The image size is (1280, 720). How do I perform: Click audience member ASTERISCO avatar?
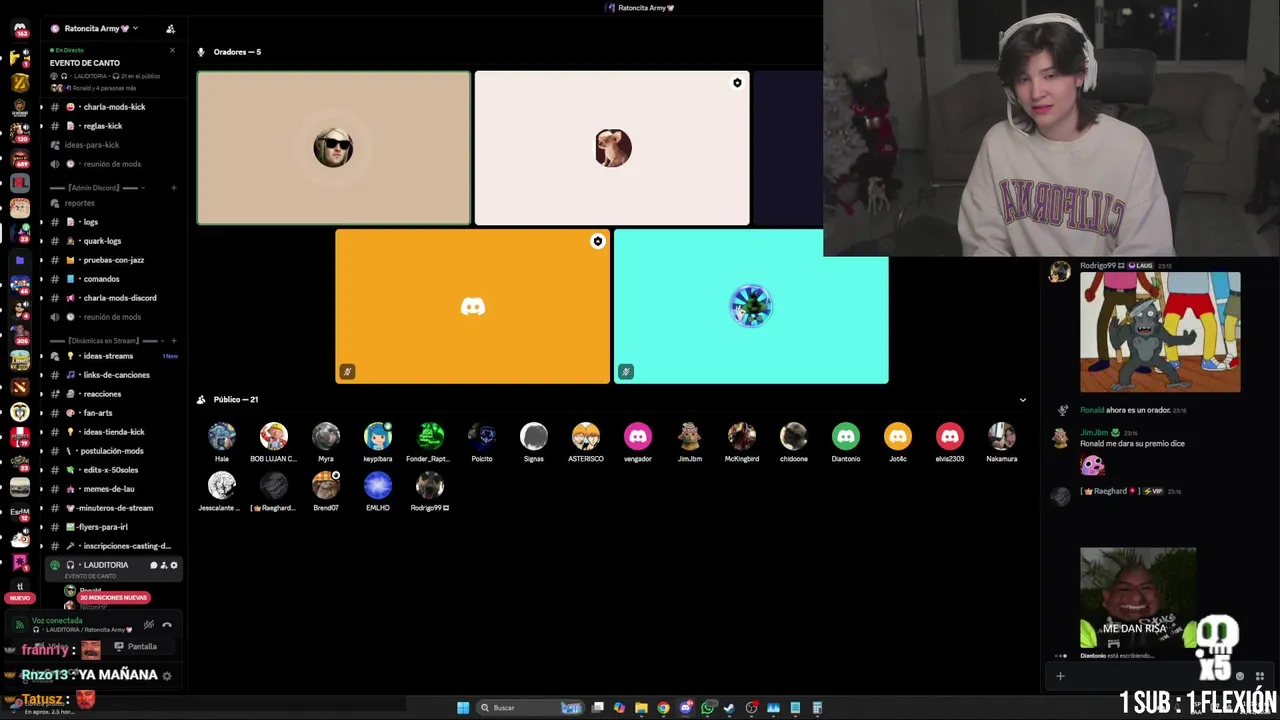click(586, 436)
